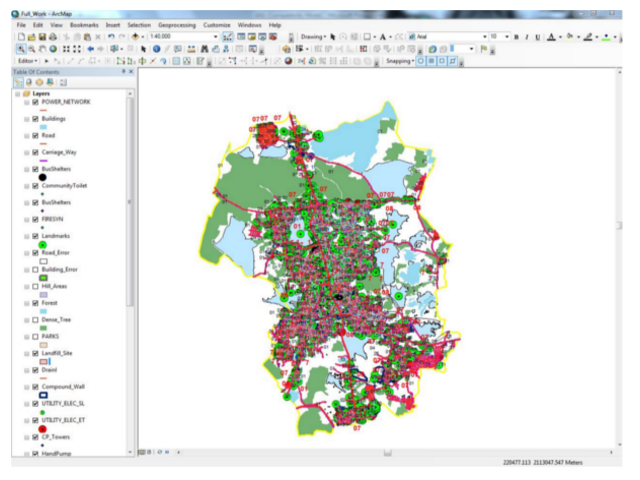Open the Geoprocessing menu
The height and width of the screenshot is (480, 640).
[x=177, y=25]
